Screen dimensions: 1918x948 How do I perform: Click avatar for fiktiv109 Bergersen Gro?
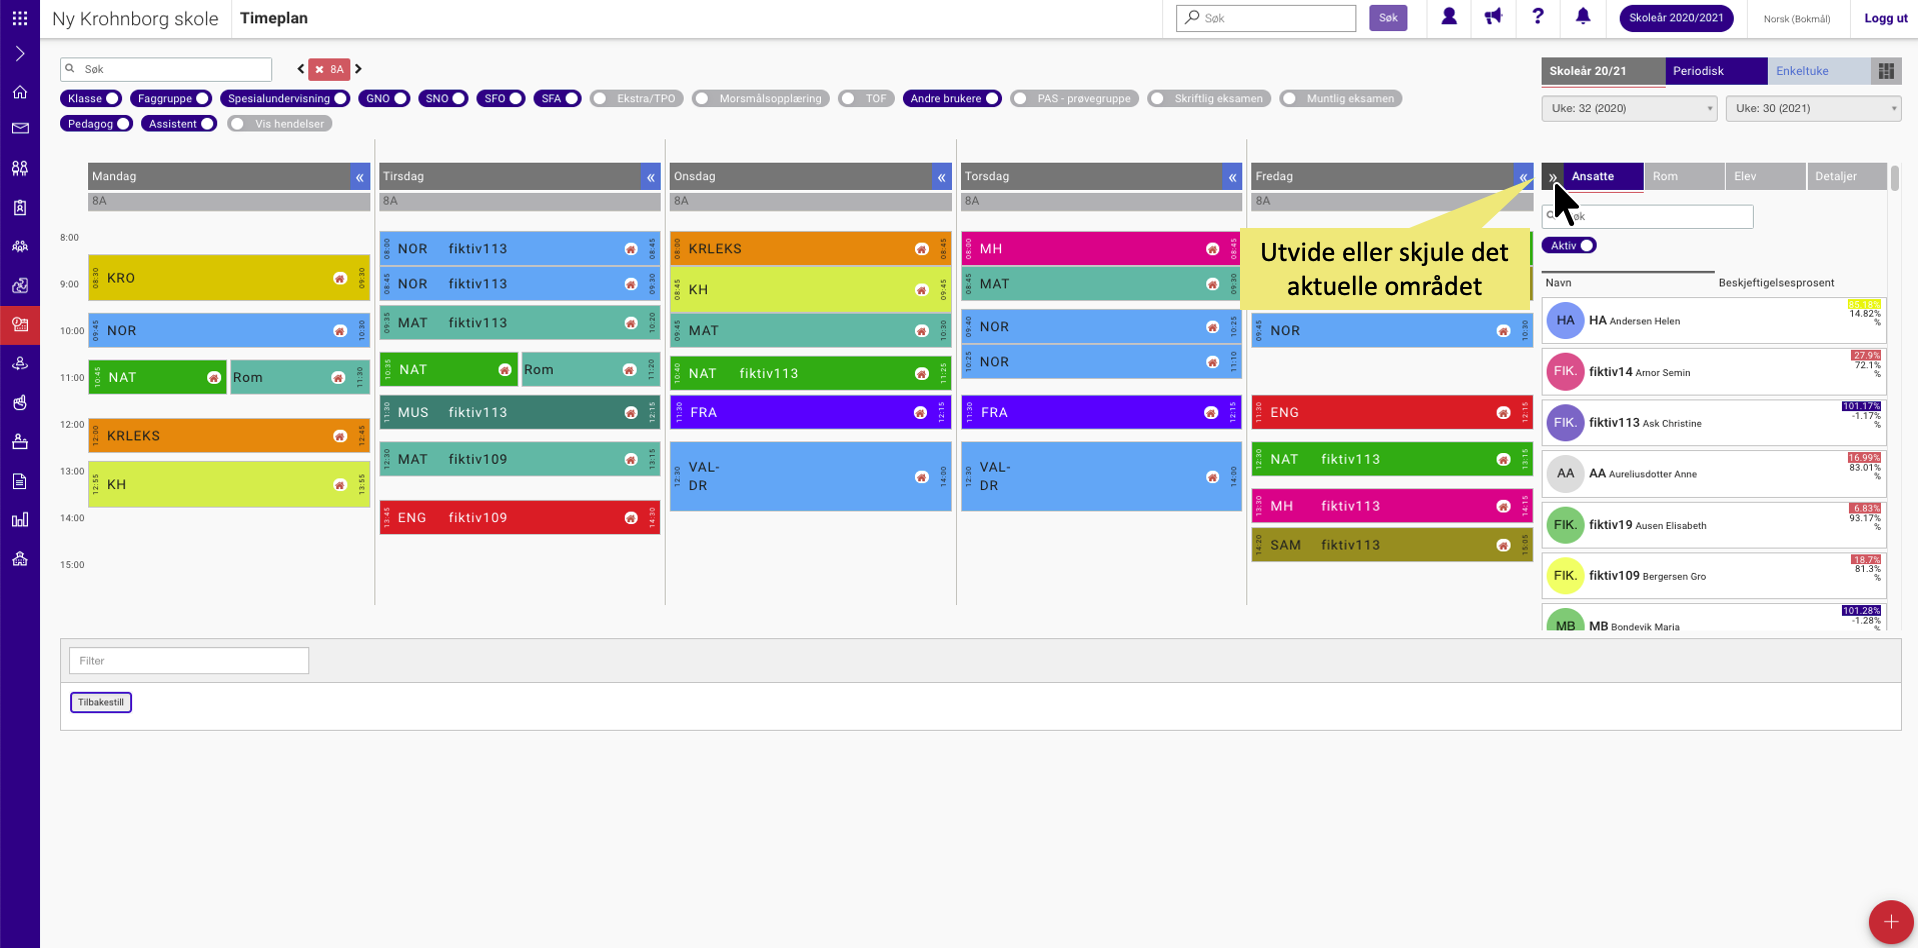pos(1565,576)
